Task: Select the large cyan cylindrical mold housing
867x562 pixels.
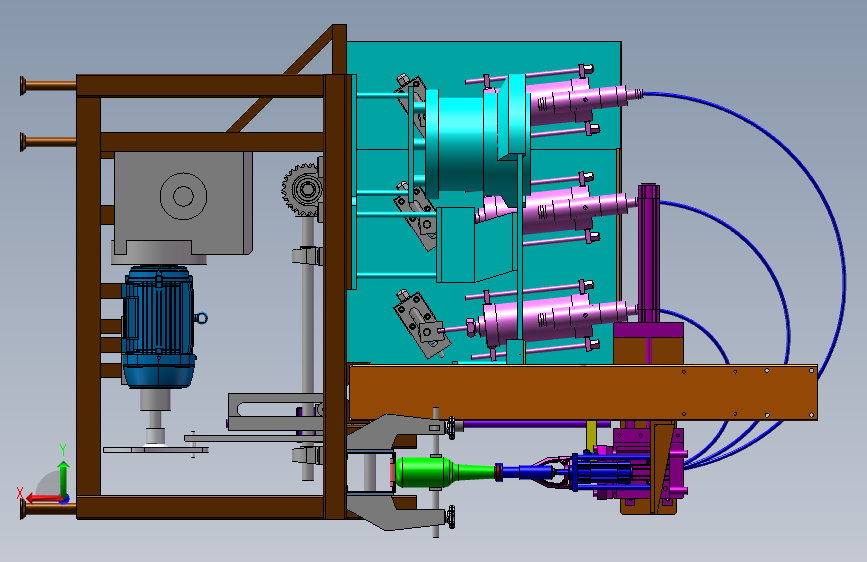Action: 461,144
